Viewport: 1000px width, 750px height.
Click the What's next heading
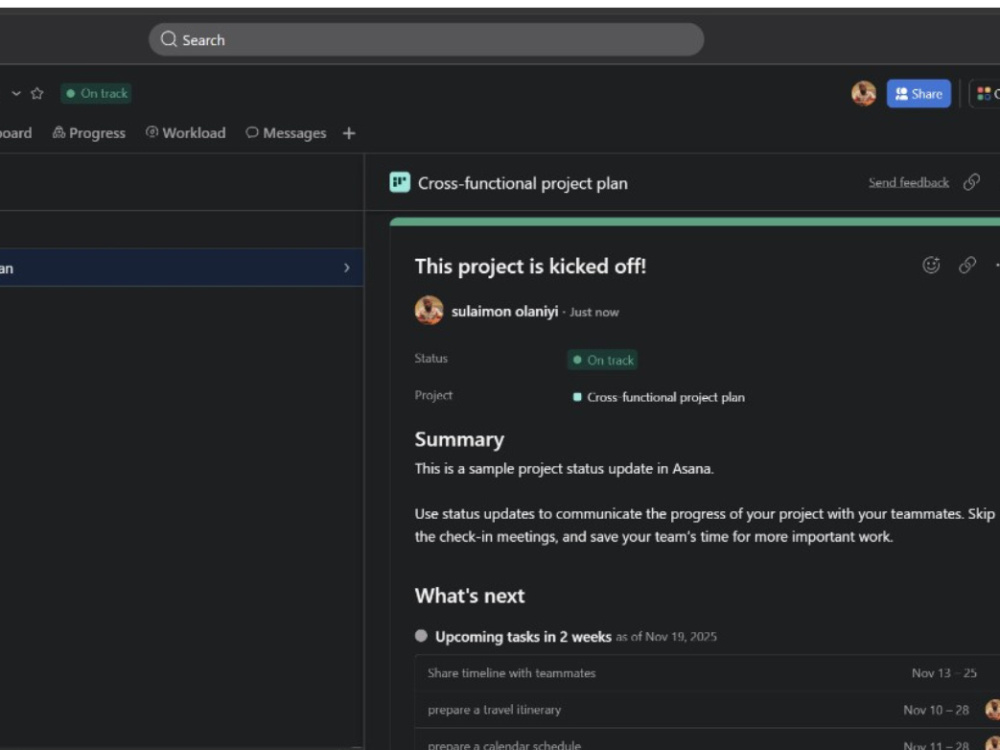(x=469, y=596)
